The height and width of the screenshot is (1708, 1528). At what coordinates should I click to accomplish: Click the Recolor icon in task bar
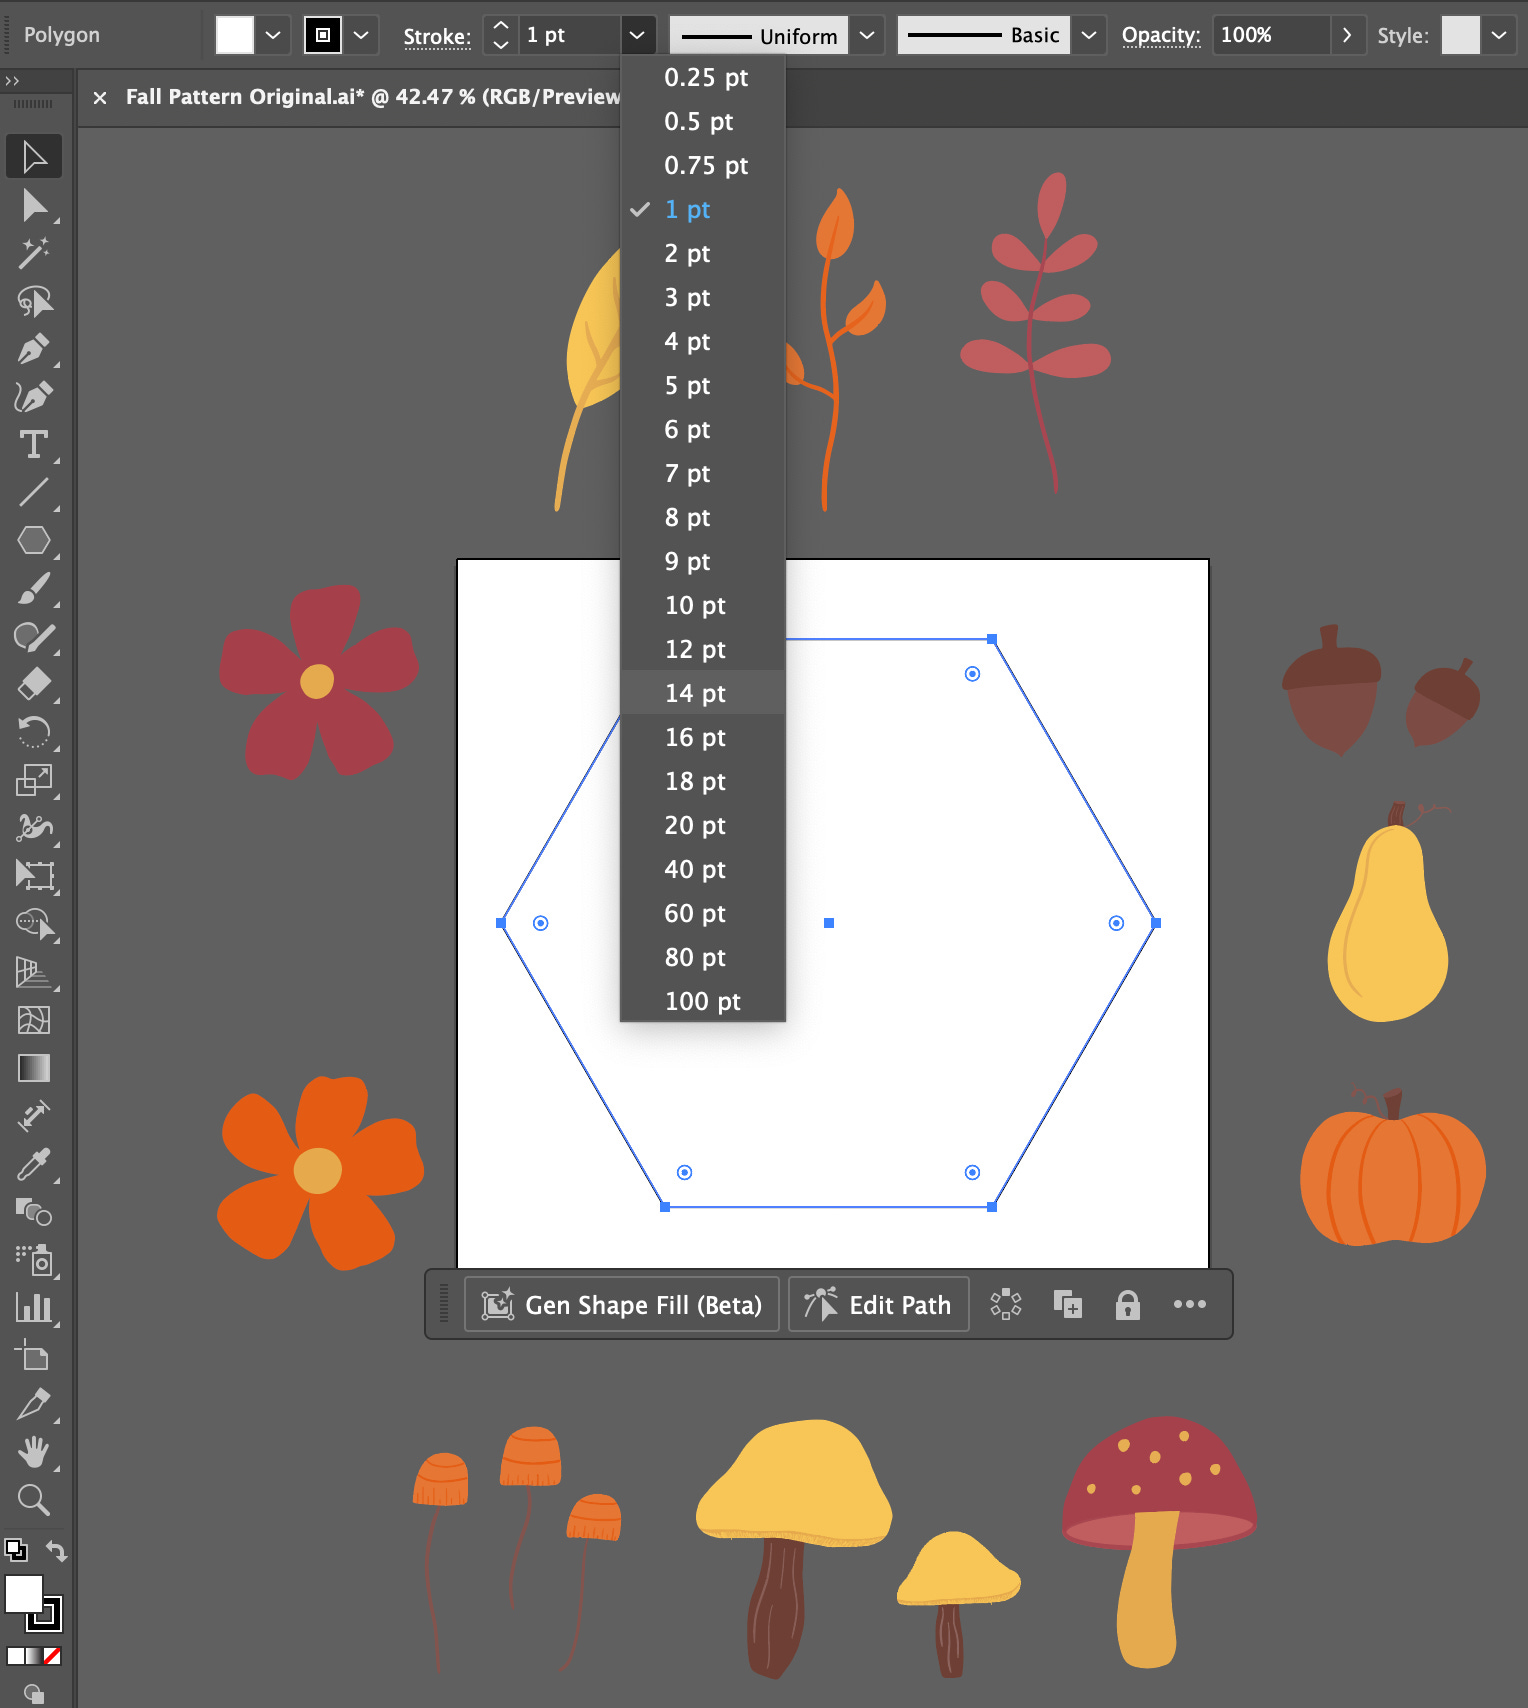1006,1304
